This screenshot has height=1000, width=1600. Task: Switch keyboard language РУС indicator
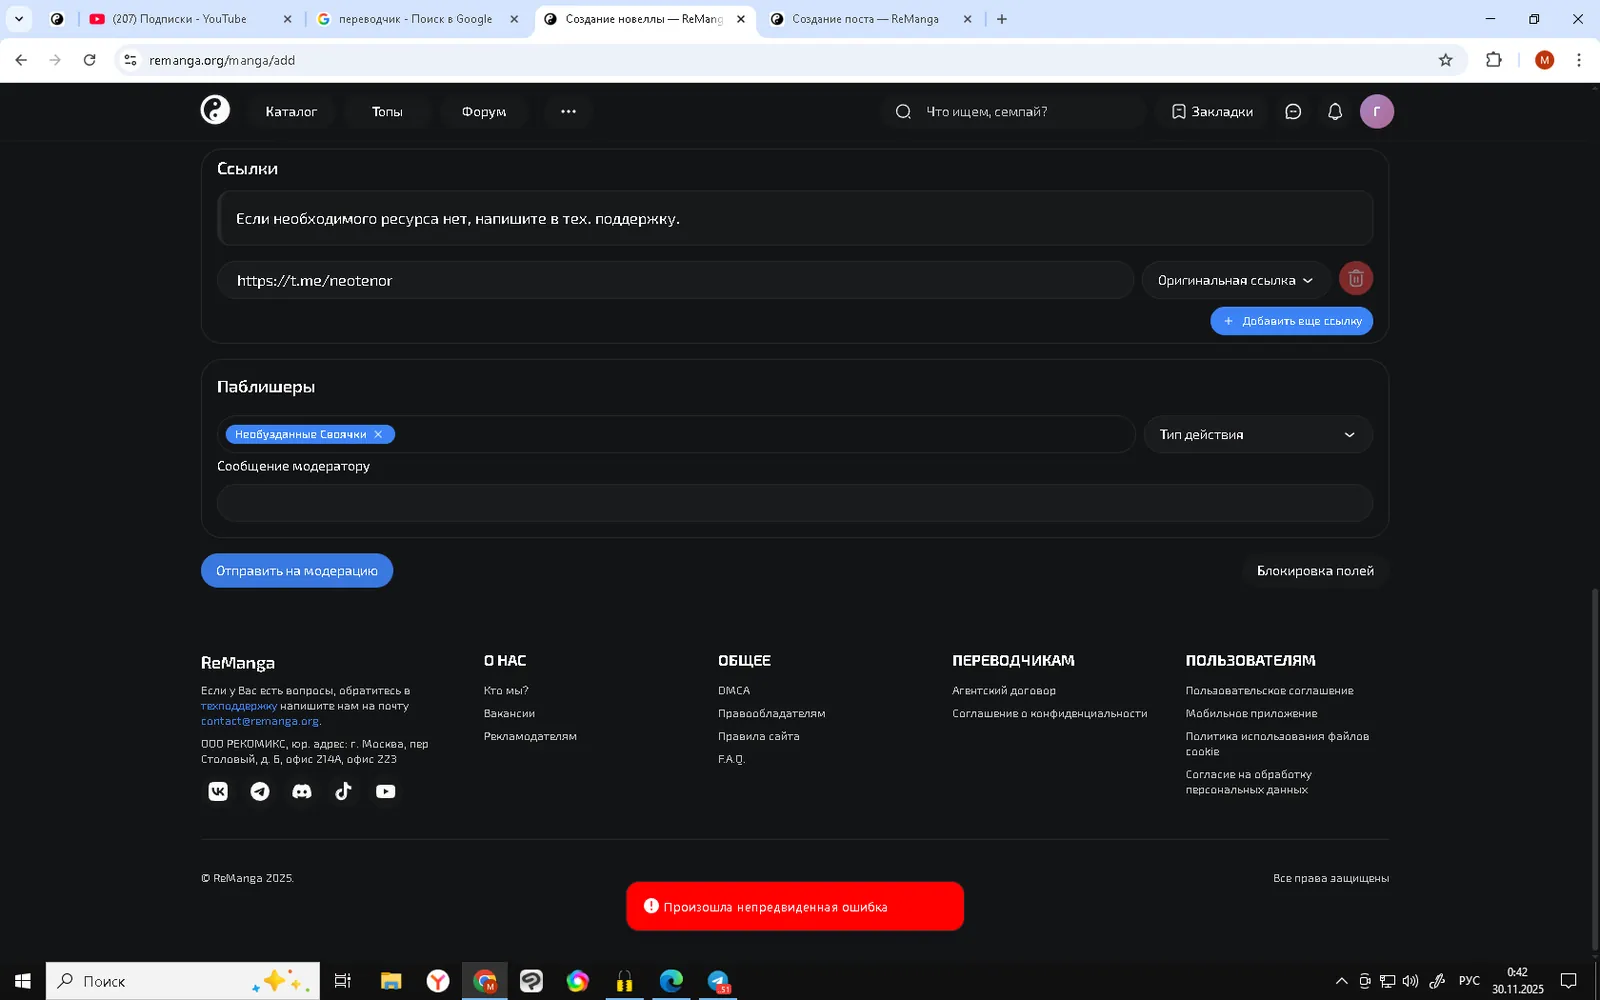(x=1469, y=981)
